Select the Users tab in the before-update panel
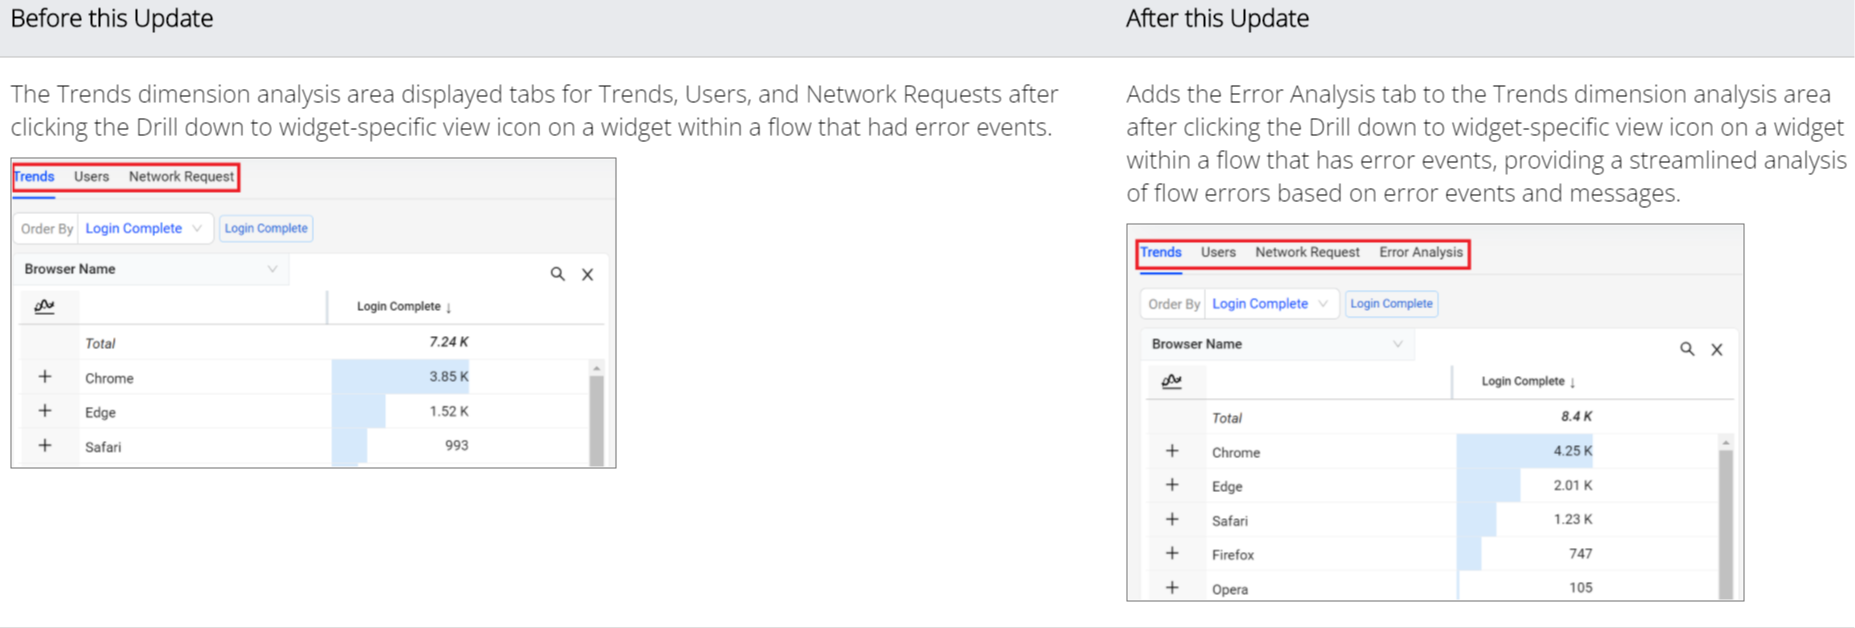The image size is (1855, 628). pyautogui.click(x=91, y=177)
